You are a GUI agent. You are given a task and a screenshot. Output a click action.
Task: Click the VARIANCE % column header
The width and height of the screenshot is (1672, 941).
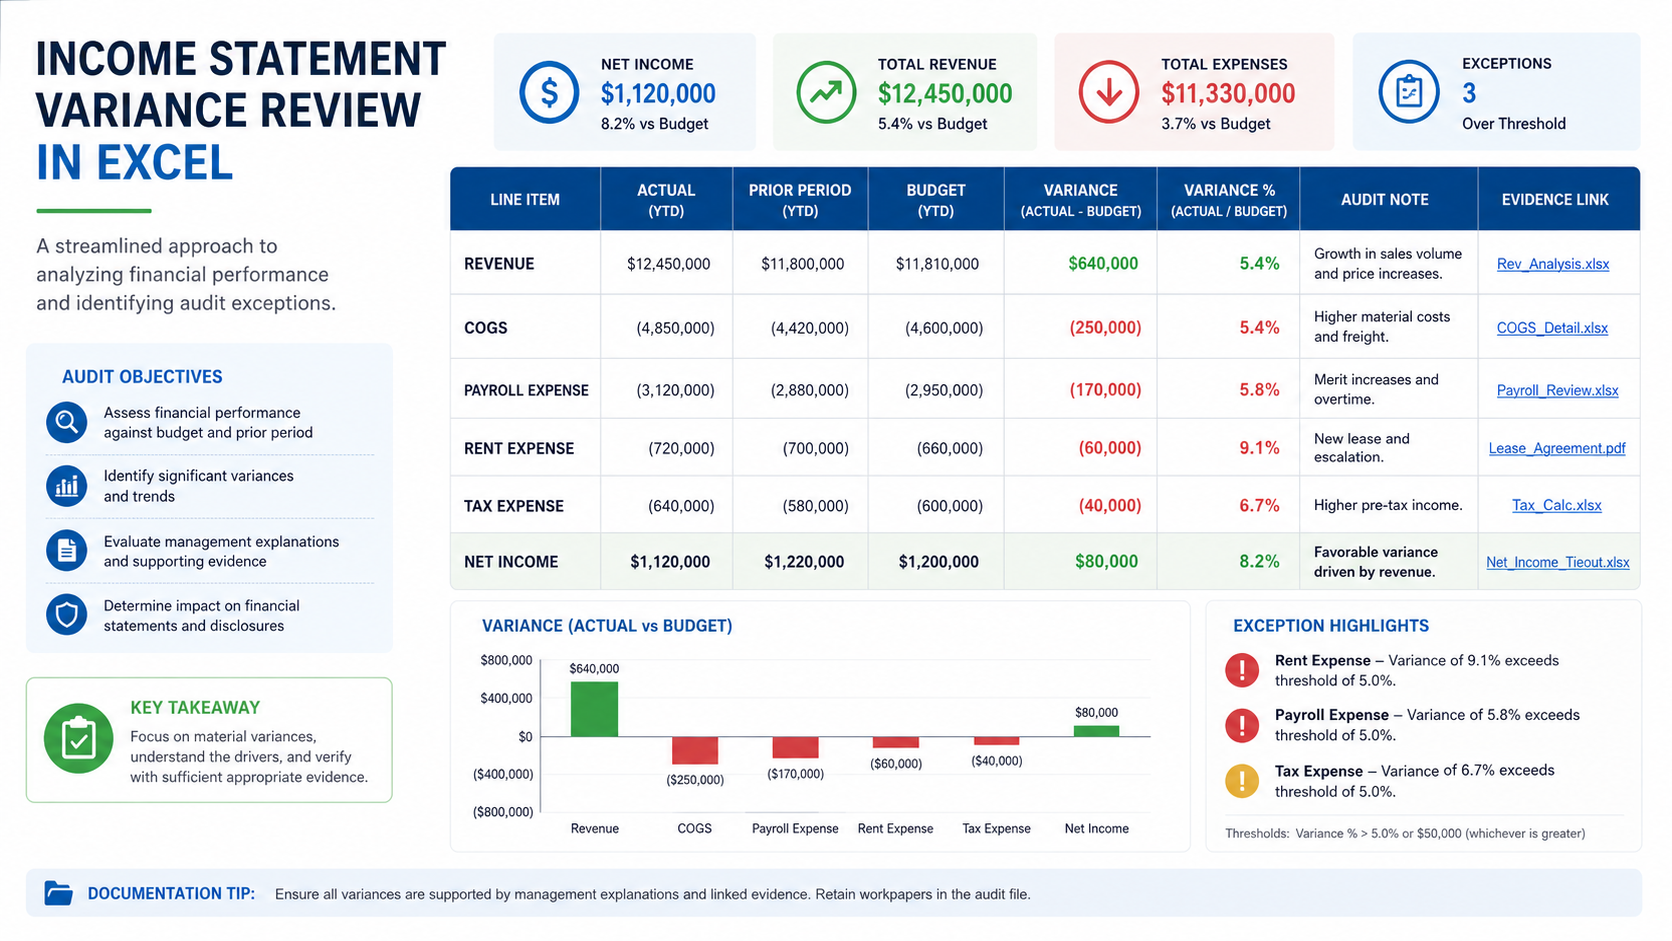click(1229, 200)
